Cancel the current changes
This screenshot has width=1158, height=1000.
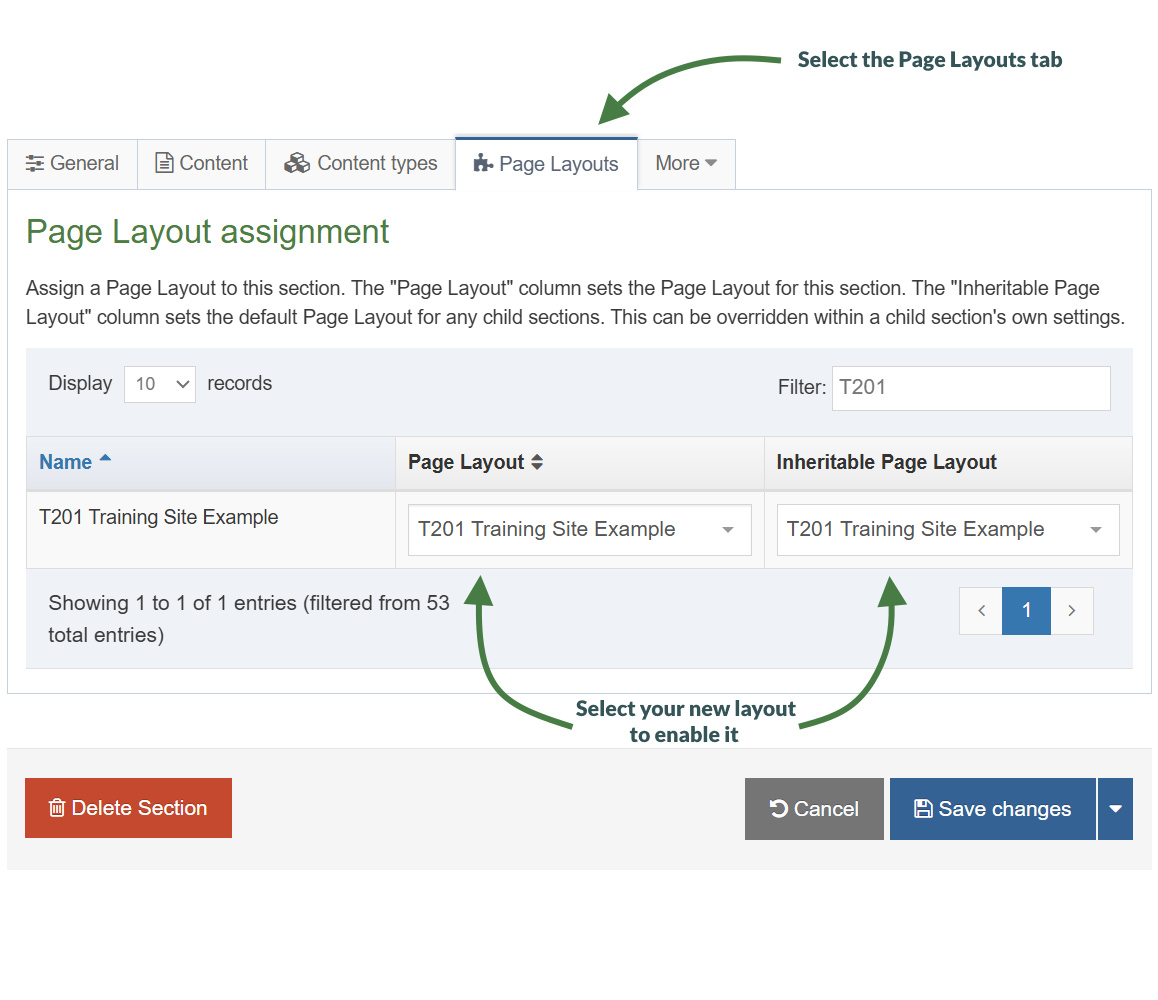click(x=814, y=808)
